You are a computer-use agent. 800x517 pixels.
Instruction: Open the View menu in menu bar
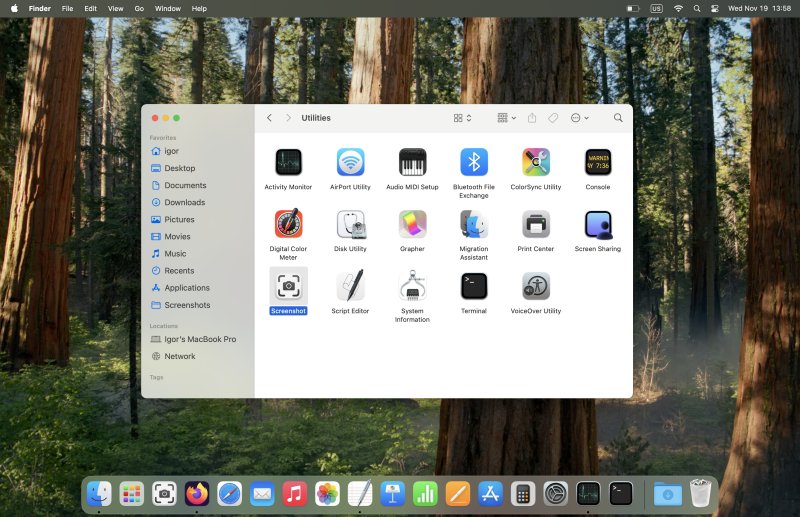point(114,8)
